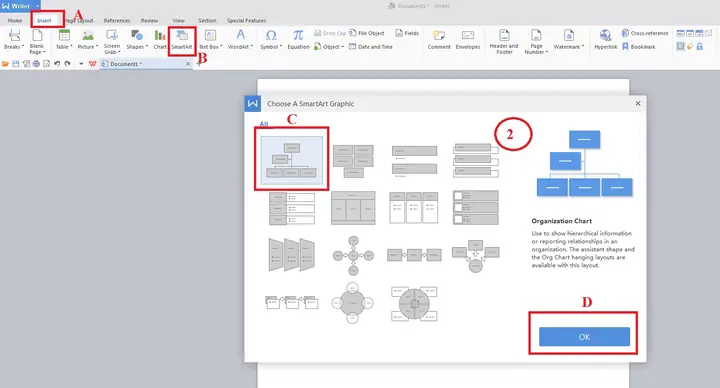Viewport: 720px width, 388px height.
Task: Open the Special Features tab
Action: tap(247, 21)
